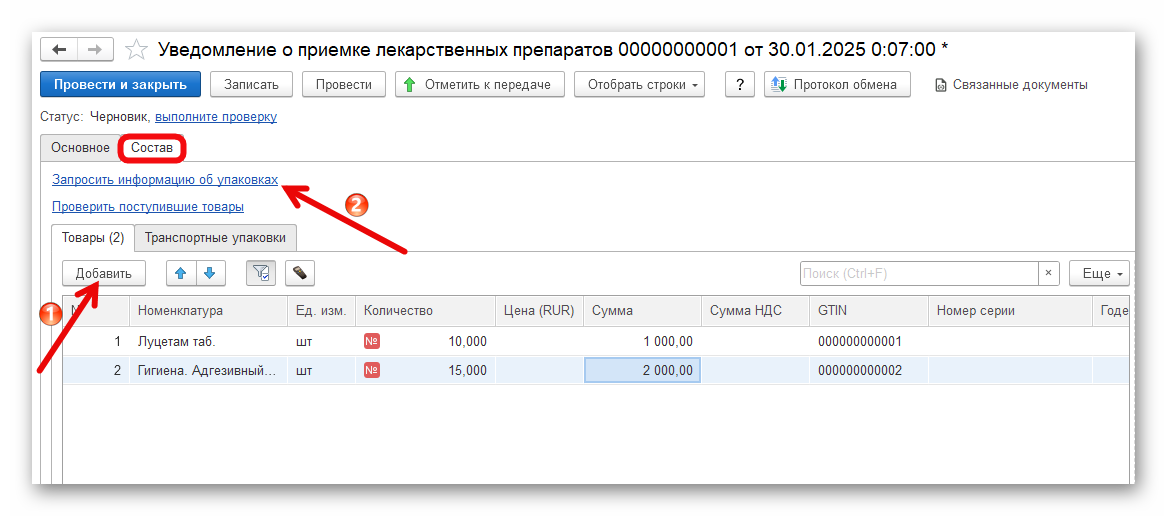Switch to the Состав tab

152,147
